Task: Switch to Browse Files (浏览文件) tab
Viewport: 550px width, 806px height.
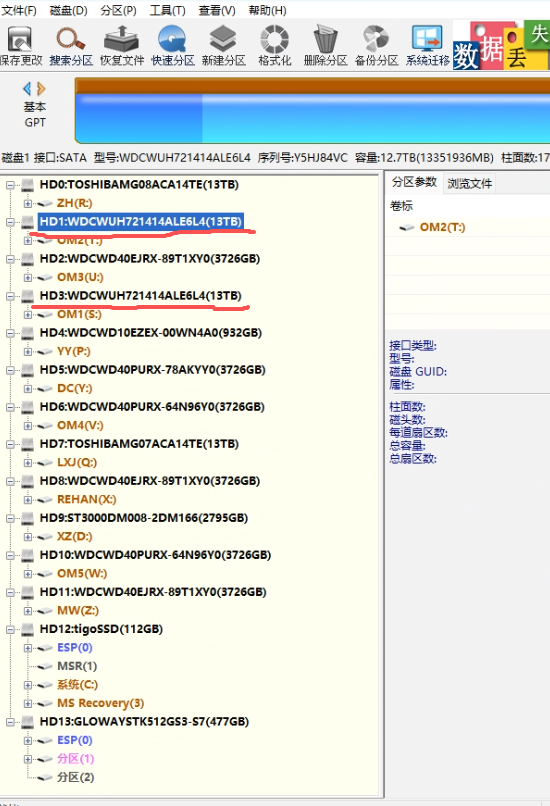Action: click(469, 183)
